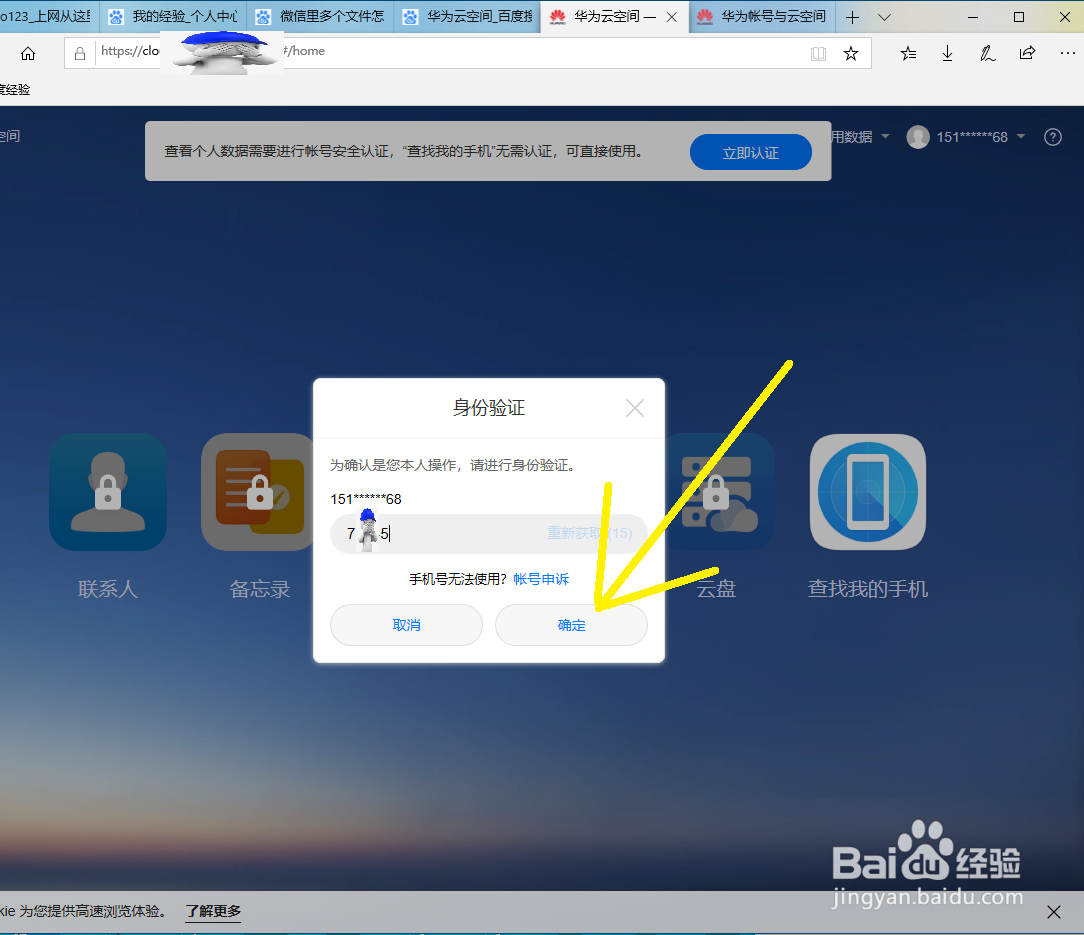Click the 帐号申诉 link
The width and height of the screenshot is (1084, 935).
click(541, 579)
